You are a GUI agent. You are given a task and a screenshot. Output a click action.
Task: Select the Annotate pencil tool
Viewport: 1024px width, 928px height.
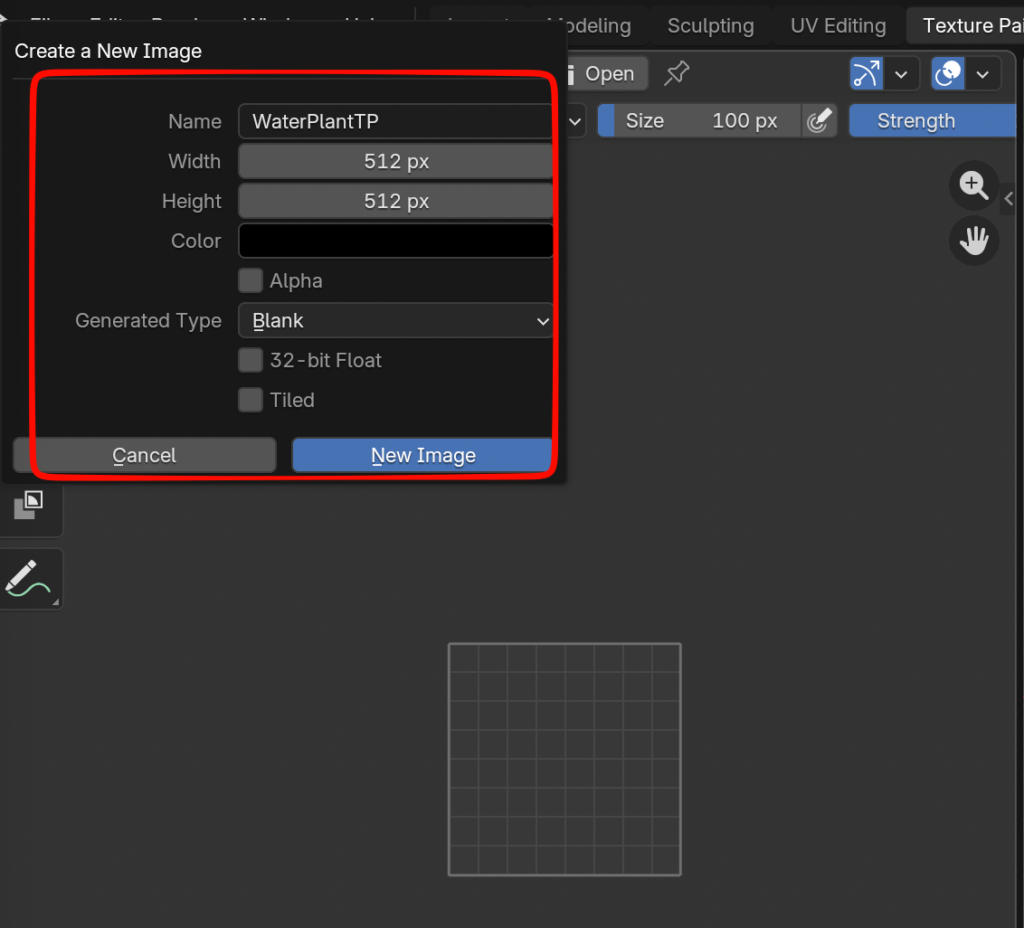[x=30, y=578]
